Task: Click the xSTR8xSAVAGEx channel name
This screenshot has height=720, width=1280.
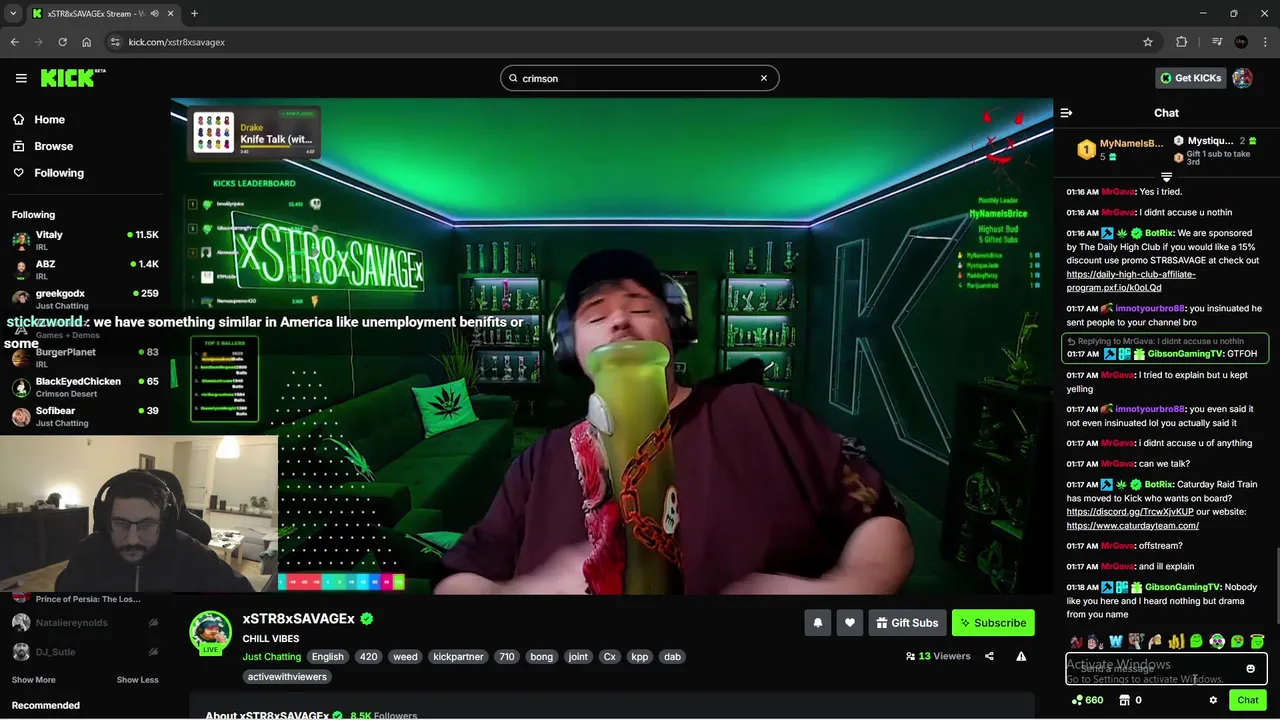Action: coord(298,619)
